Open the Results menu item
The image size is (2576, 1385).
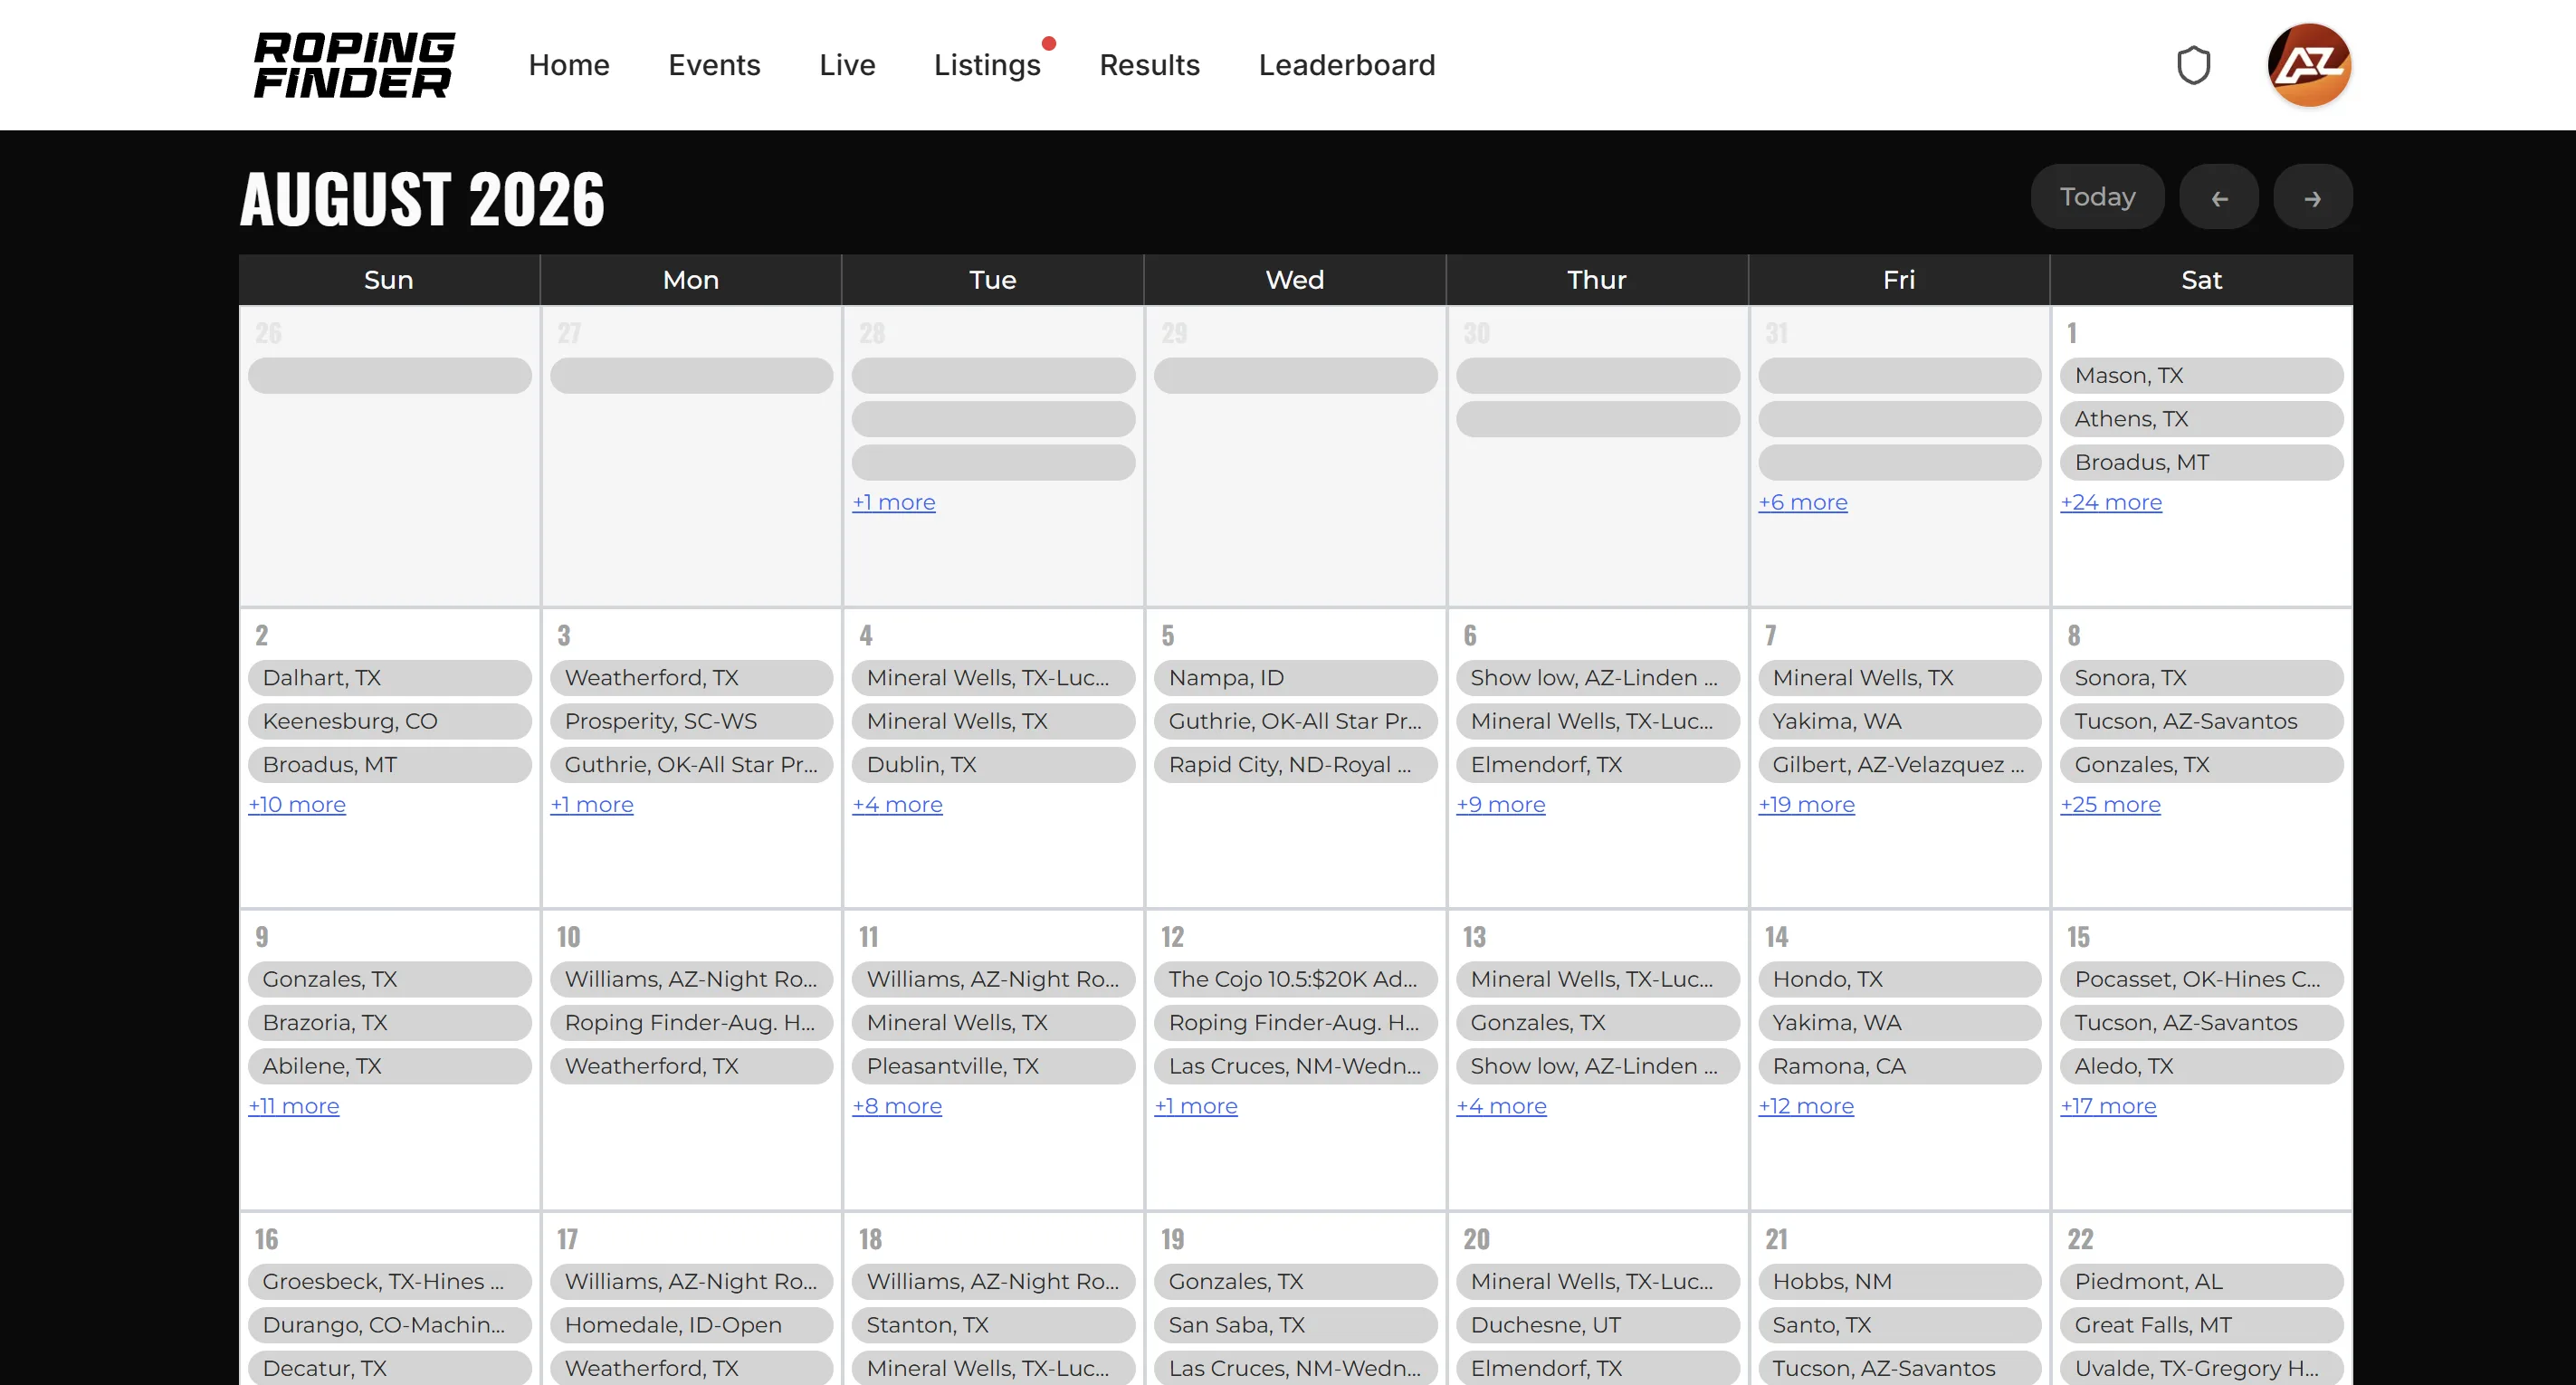point(1149,65)
